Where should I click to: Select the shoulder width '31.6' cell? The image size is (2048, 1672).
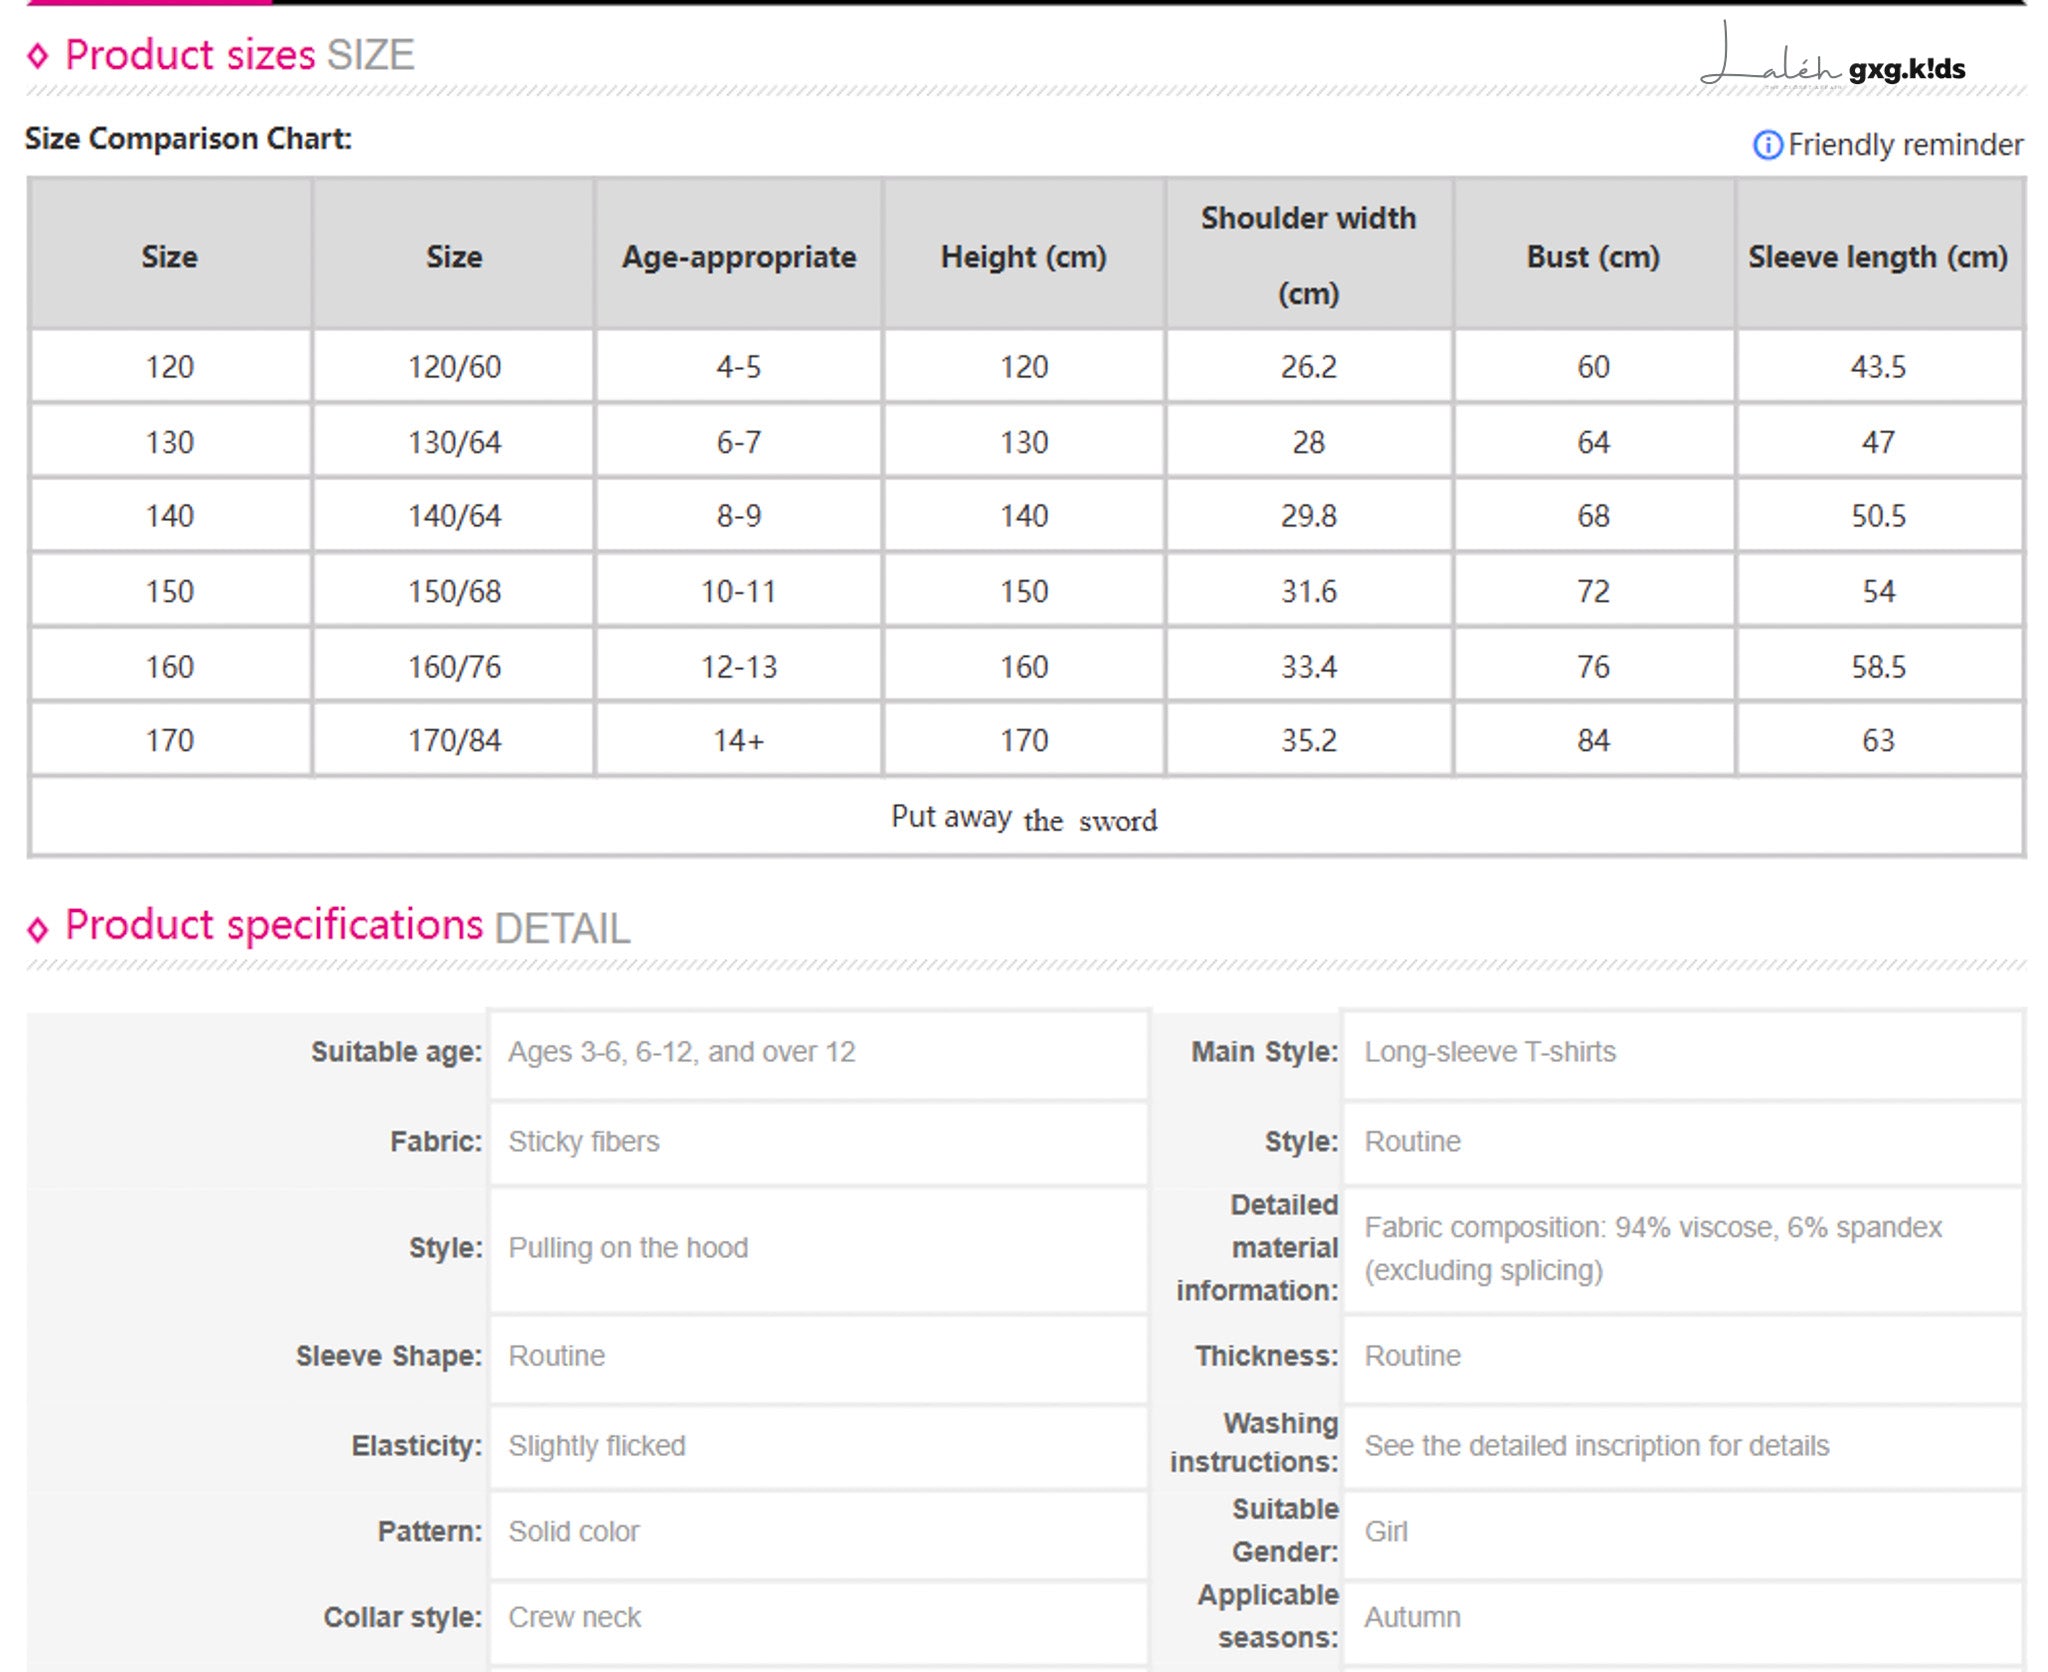point(1309,591)
